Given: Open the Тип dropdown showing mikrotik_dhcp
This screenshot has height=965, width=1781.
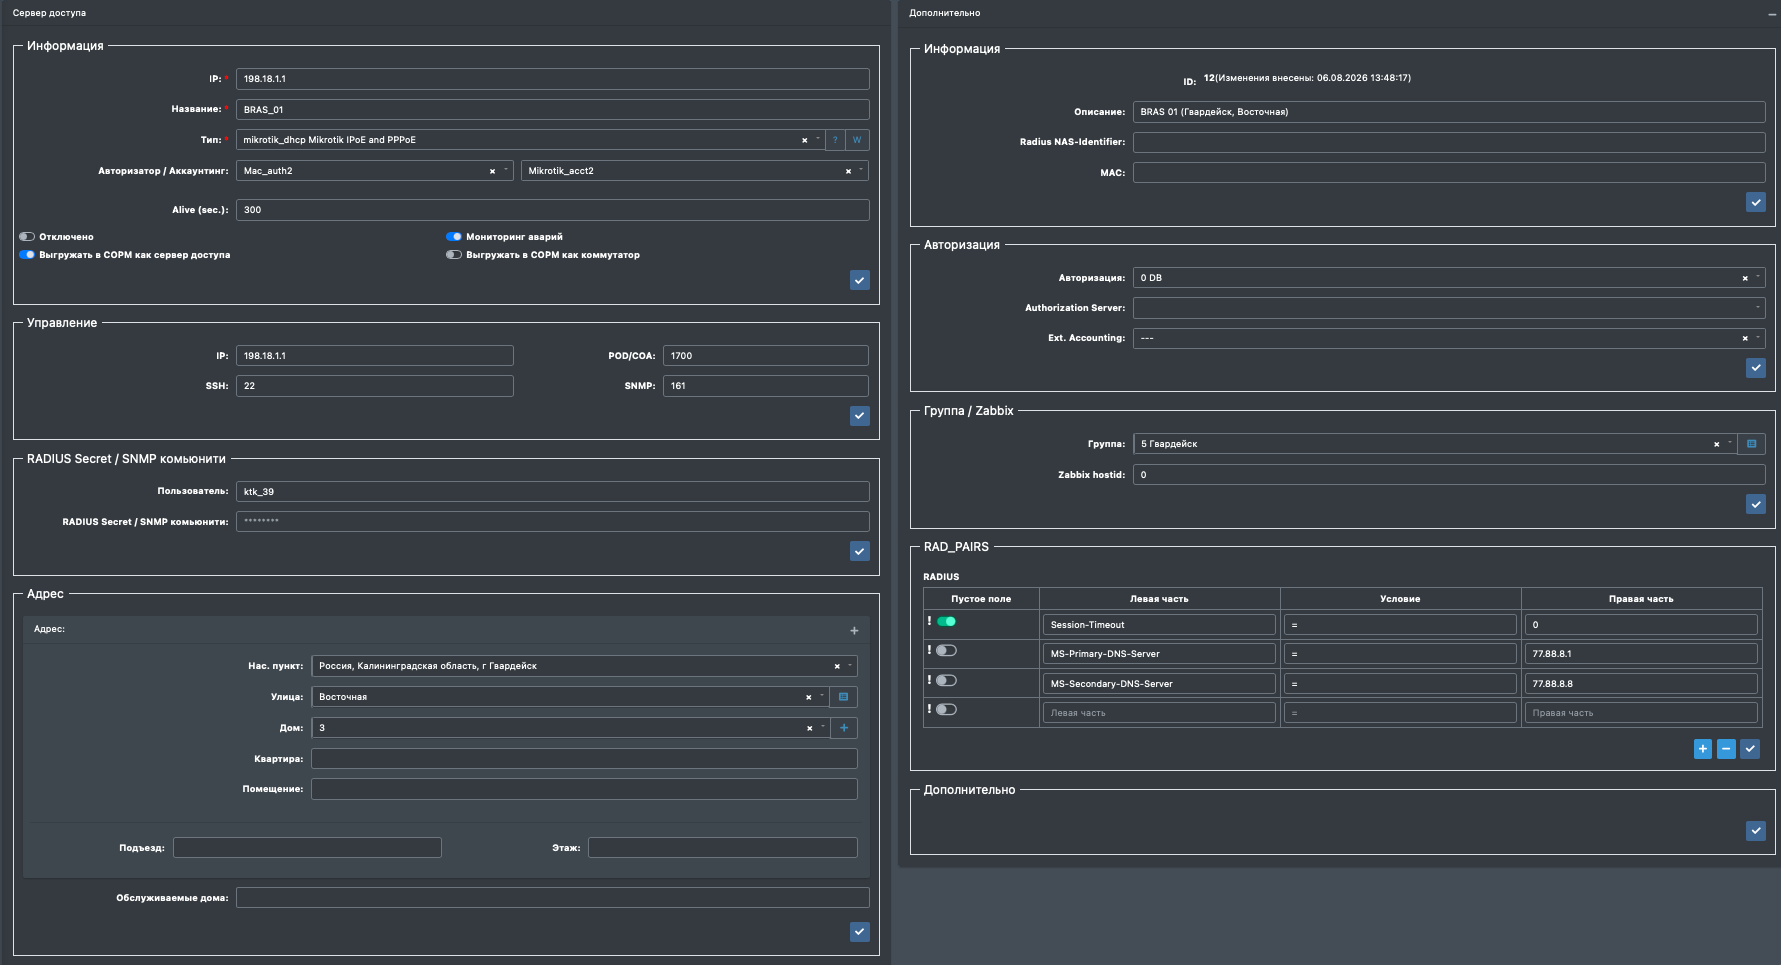Looking at the screenshot, I should [x=530, y=140].
